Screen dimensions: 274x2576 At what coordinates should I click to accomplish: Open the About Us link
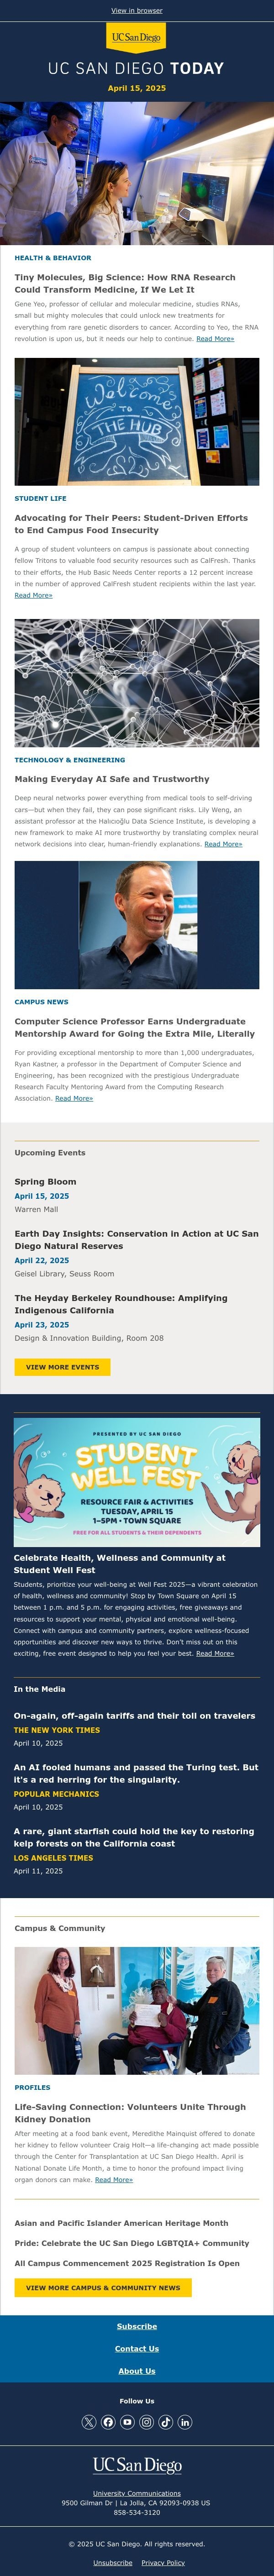137,2371
